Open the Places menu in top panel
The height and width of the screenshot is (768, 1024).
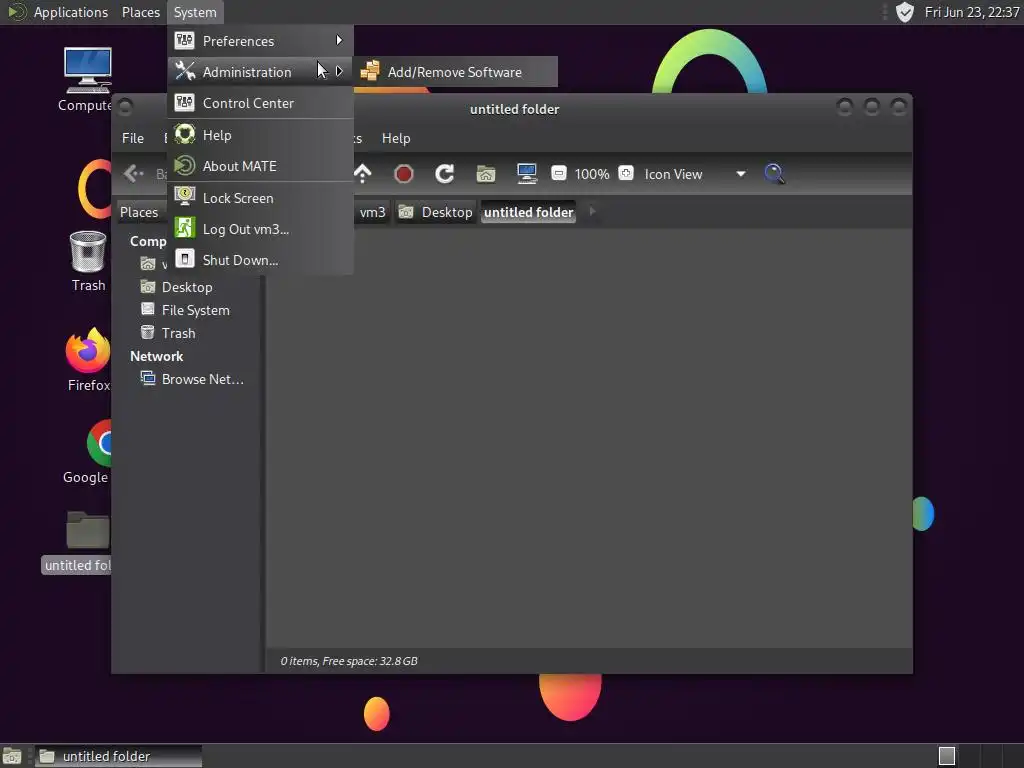[140, 12]
